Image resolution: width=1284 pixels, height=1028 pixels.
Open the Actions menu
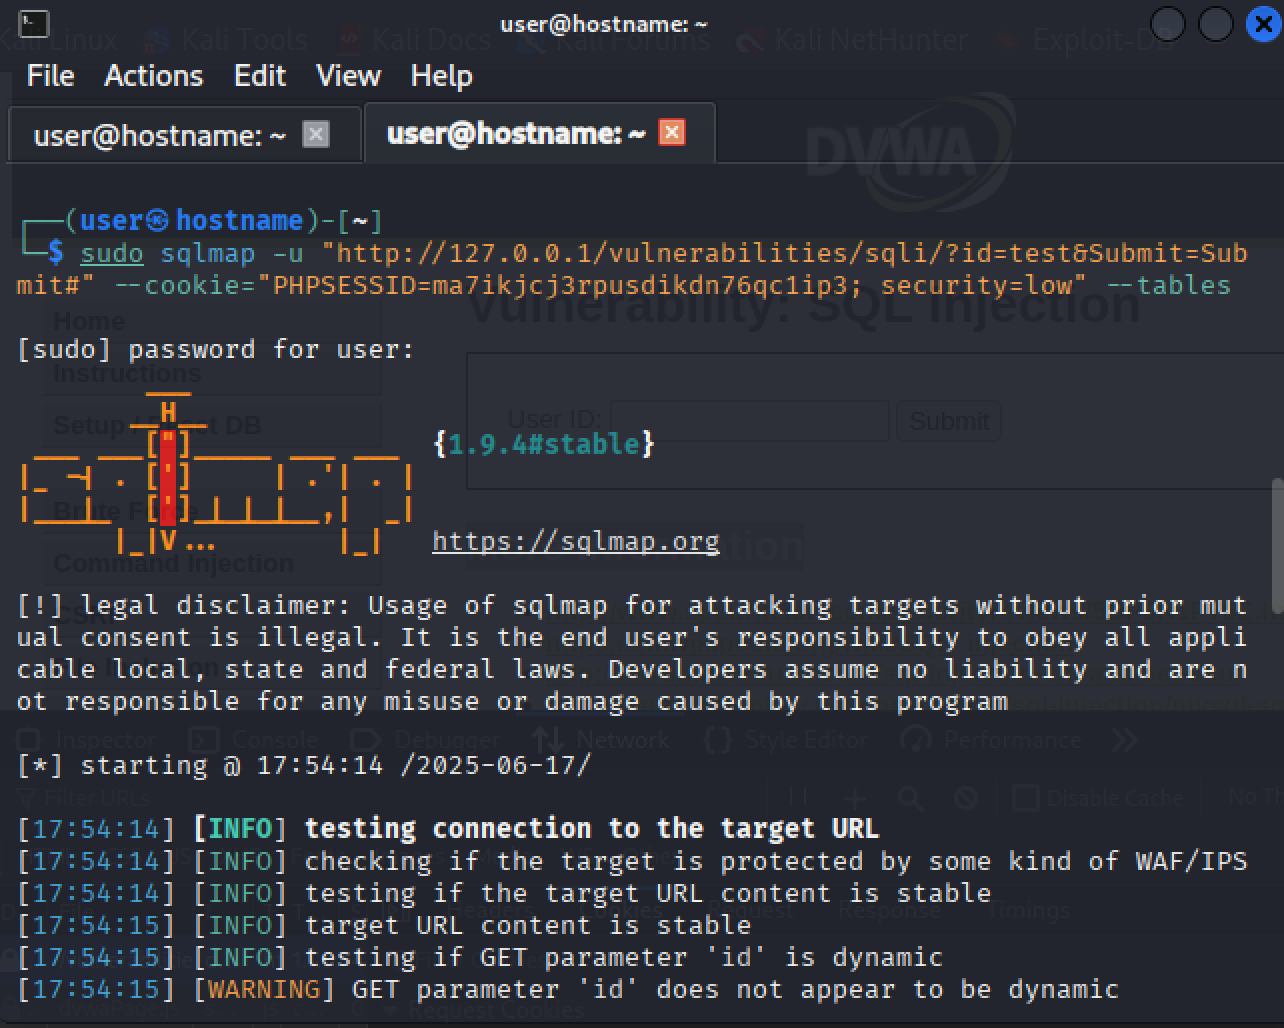pyautogui.click(x=153, y=75)
